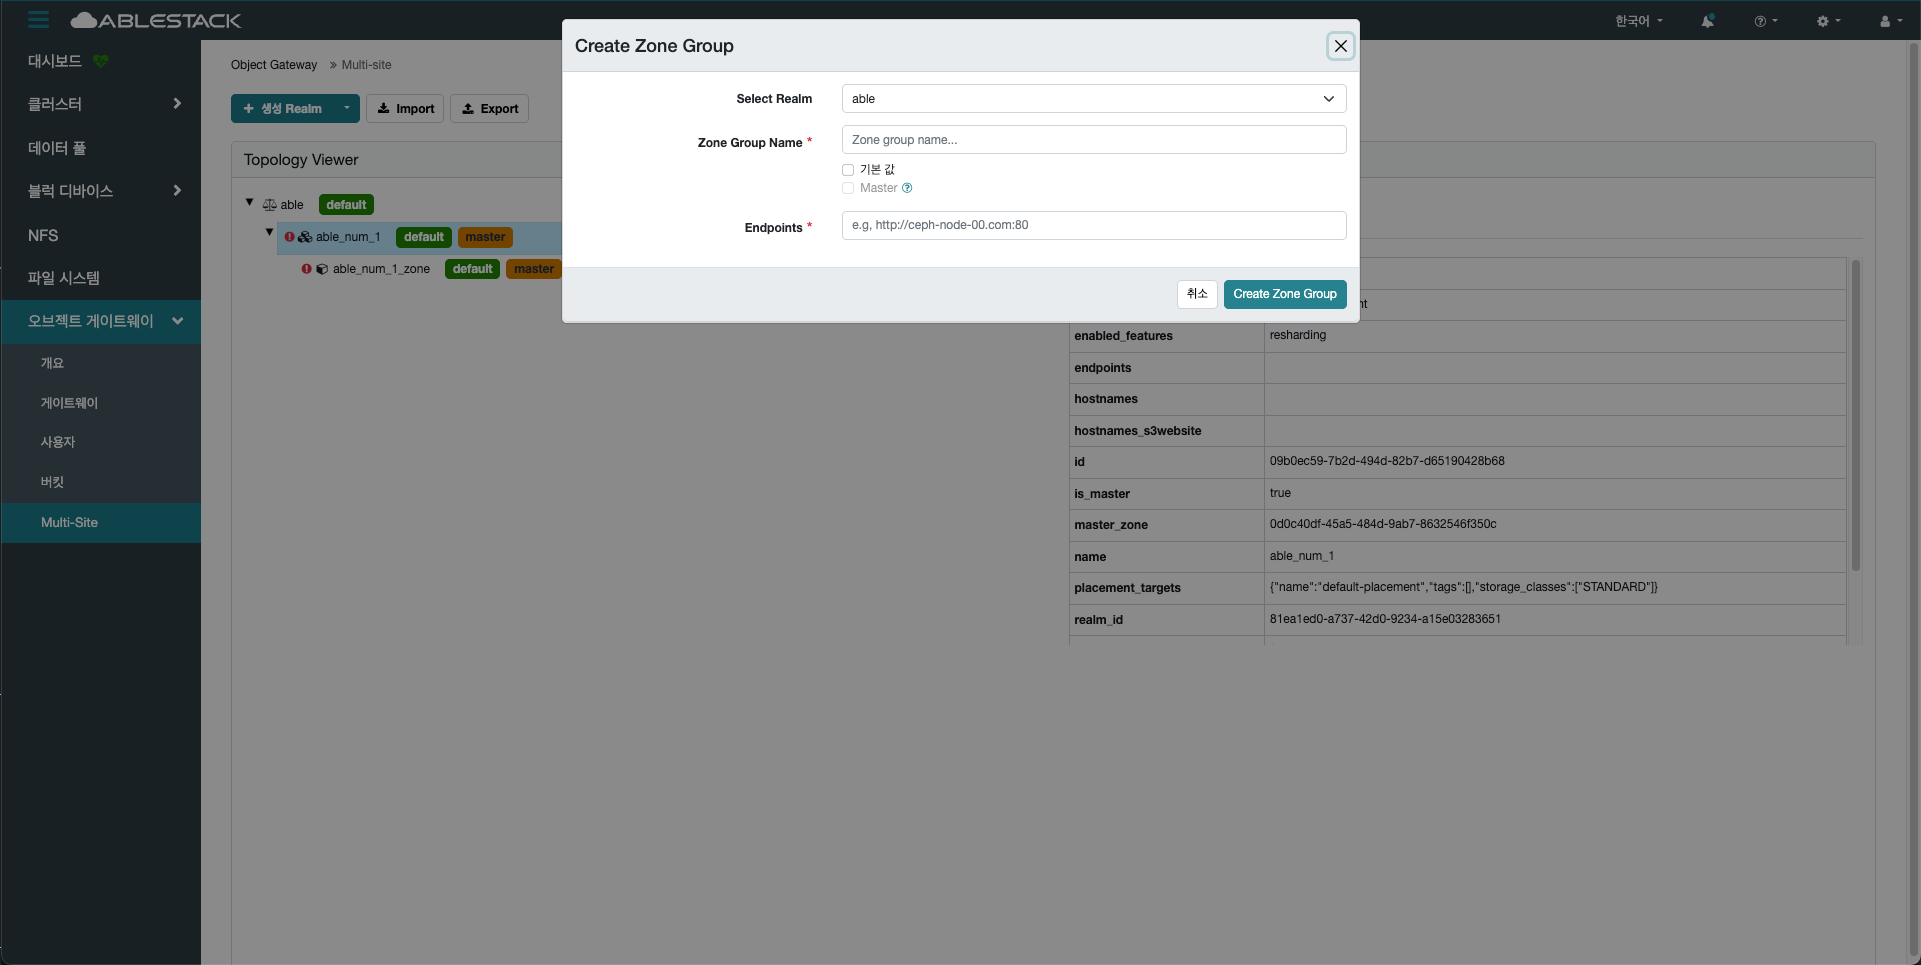Open 개요 under Object Gateway
This screenshot has height=965, width=1921.
pyautogui.click(x=52, y=363)
